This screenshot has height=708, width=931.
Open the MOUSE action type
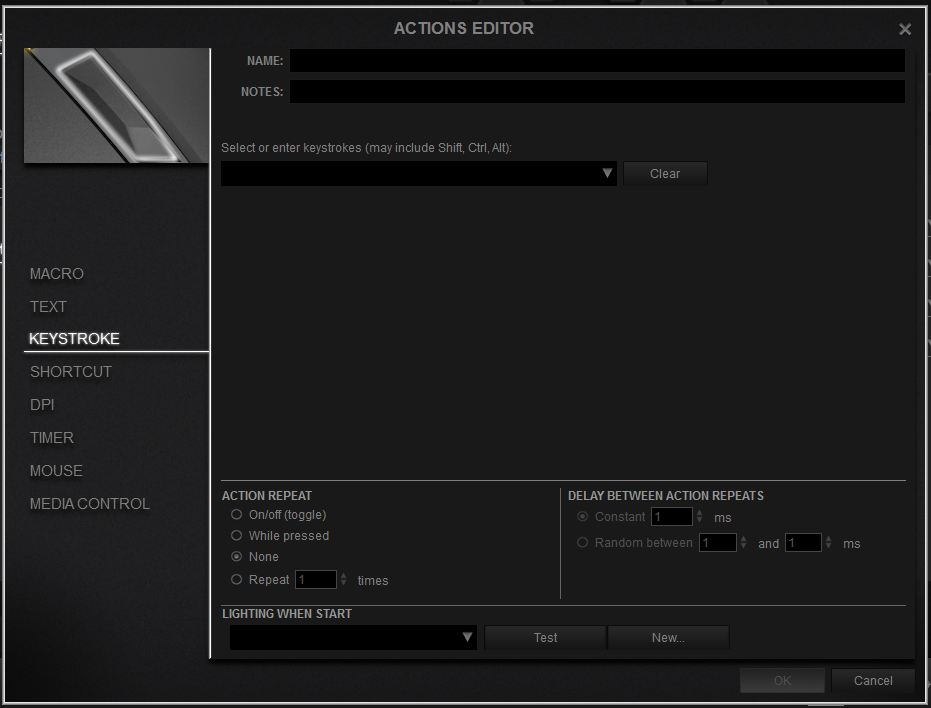56,471
